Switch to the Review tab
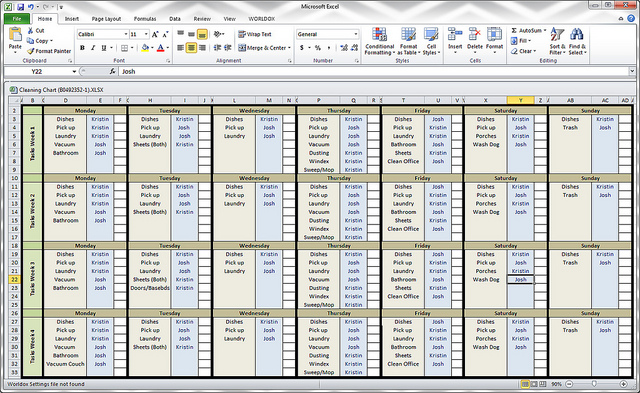This screenshot has width=640, height=393. pyautogui.click(x=202, y=19)
